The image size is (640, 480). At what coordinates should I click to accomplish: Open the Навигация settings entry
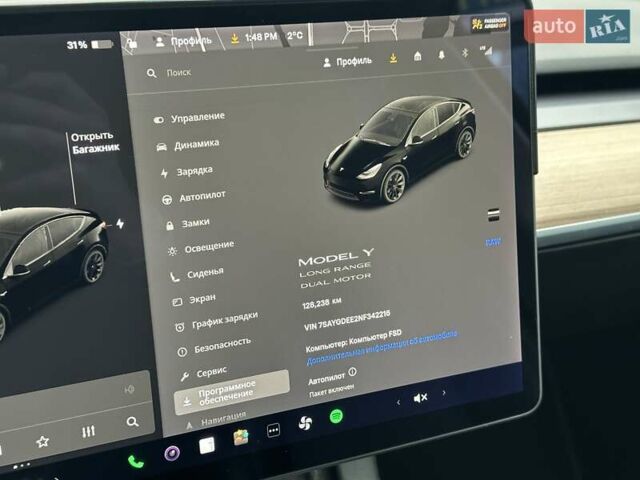[x=216, y=420]
